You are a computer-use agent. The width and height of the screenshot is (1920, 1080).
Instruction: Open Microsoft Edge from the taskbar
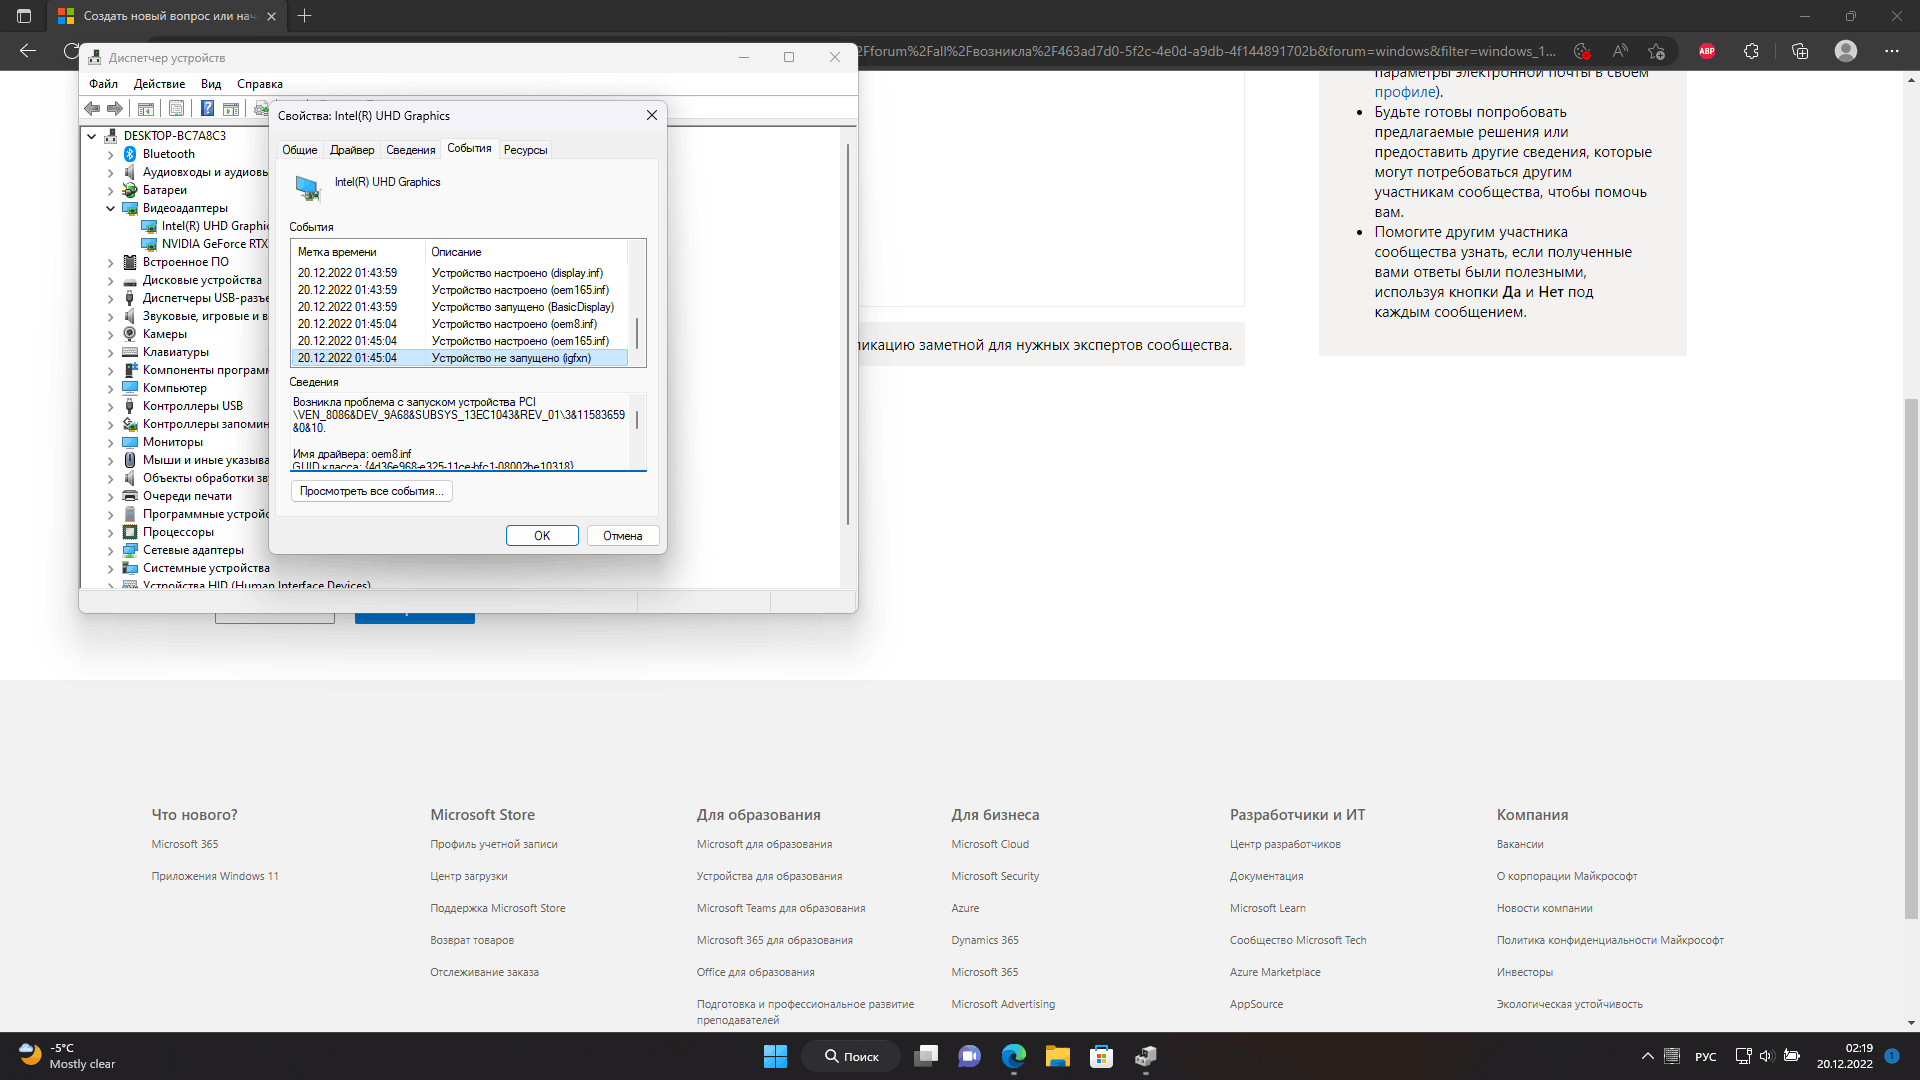1014,1056
